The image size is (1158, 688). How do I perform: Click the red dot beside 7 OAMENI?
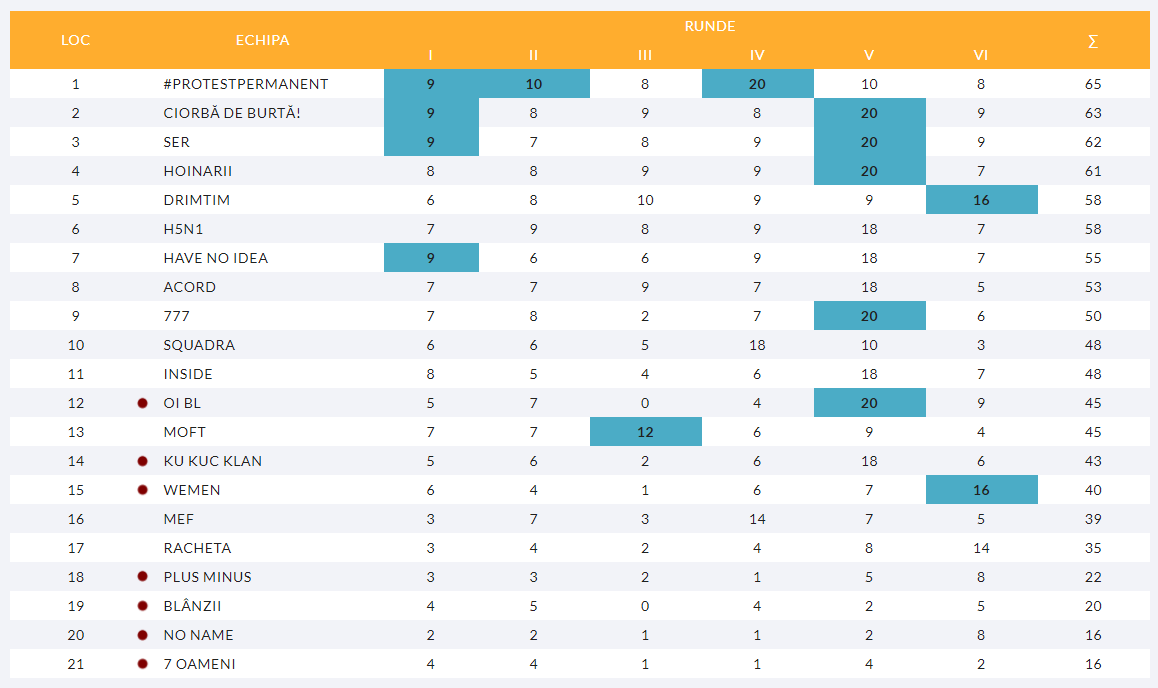tap(142, 664)
